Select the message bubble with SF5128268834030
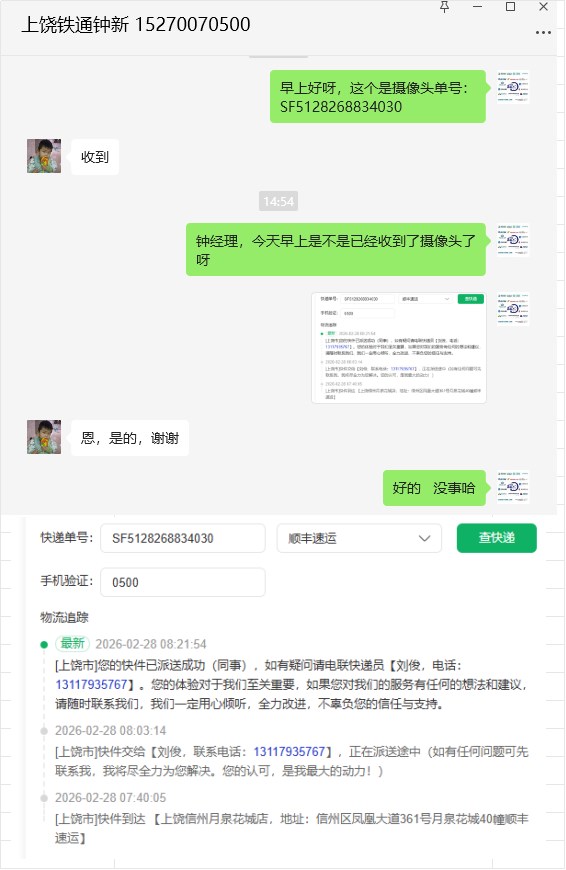The height and width of the screenshot is (870, 566). click(x=378, y=97)
